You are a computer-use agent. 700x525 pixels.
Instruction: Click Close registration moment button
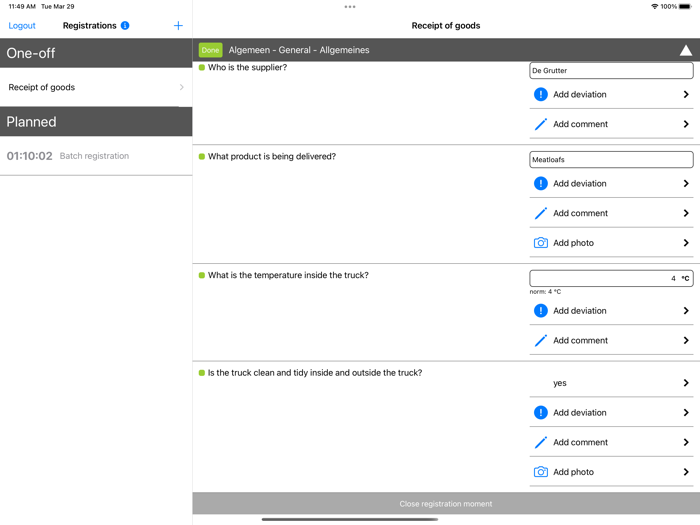click(446, 504)
